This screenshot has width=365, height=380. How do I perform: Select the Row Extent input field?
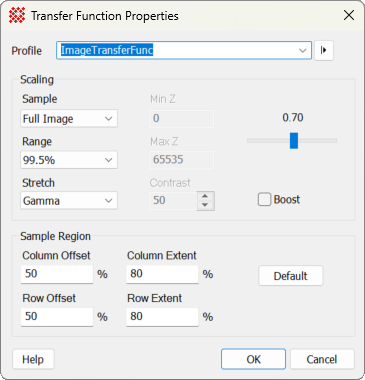[x=162, y=317]
